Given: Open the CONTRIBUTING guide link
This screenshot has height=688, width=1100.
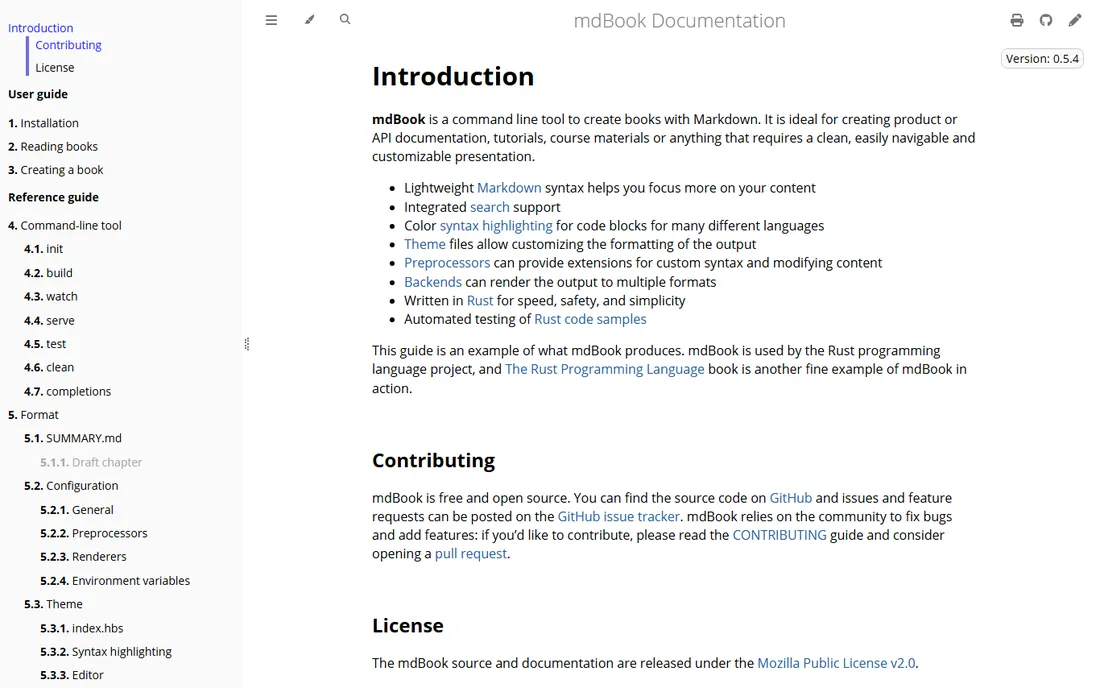Looking at the screenshot, I should click(779, 535).
